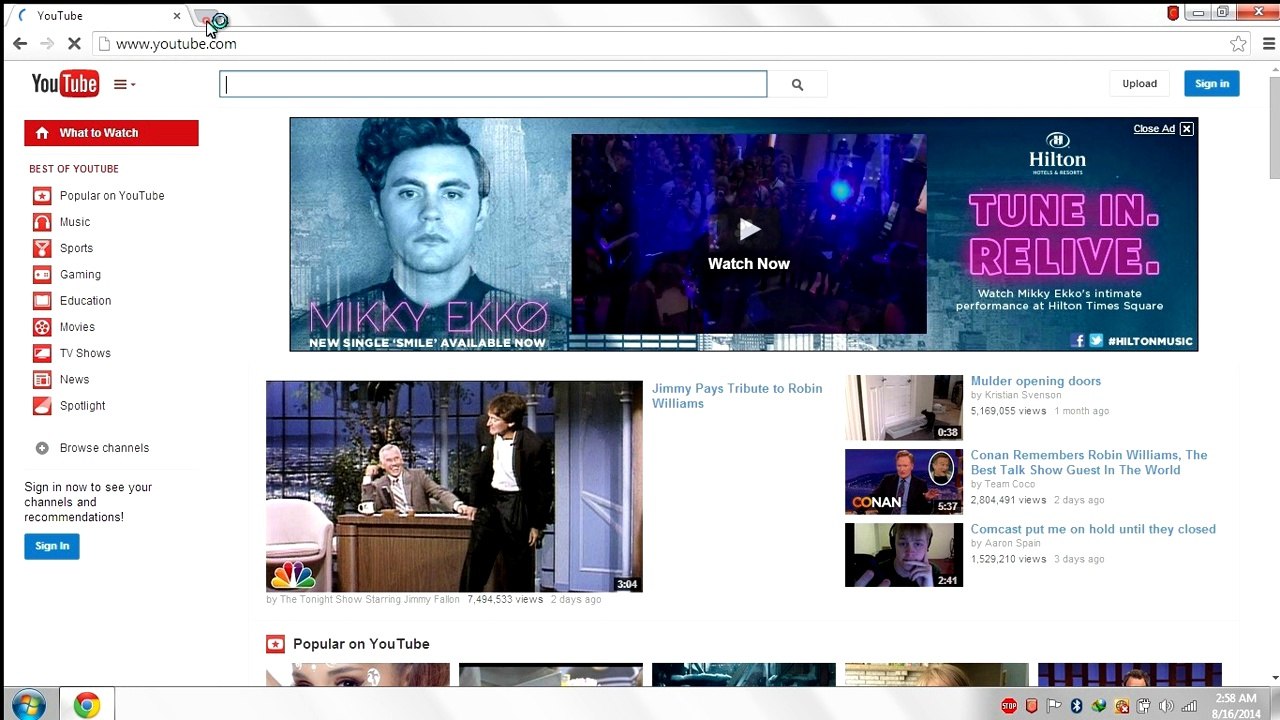The width and height of the screenshot is (1280, 720).
Task: Click the Close Ad X icon
Action: (1187, 129)
